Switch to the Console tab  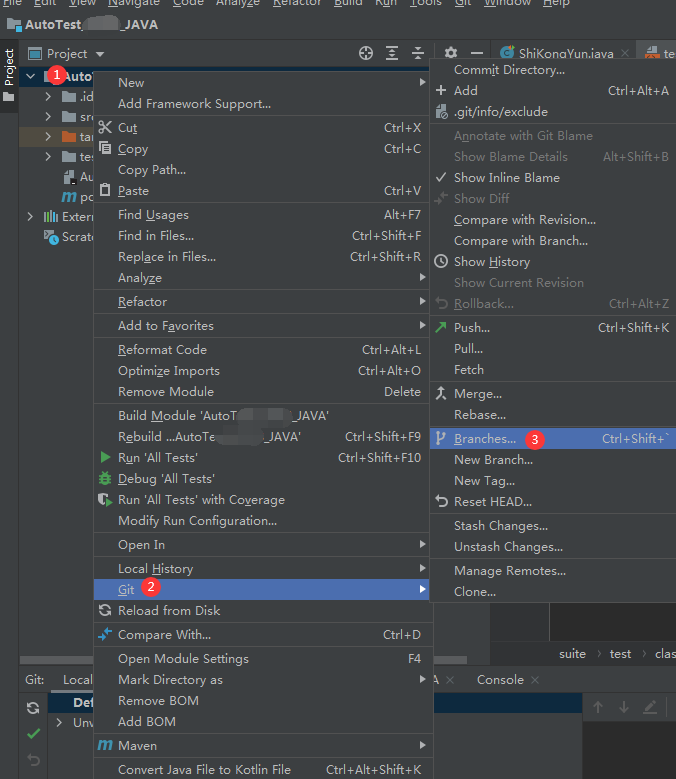(499, 680)
